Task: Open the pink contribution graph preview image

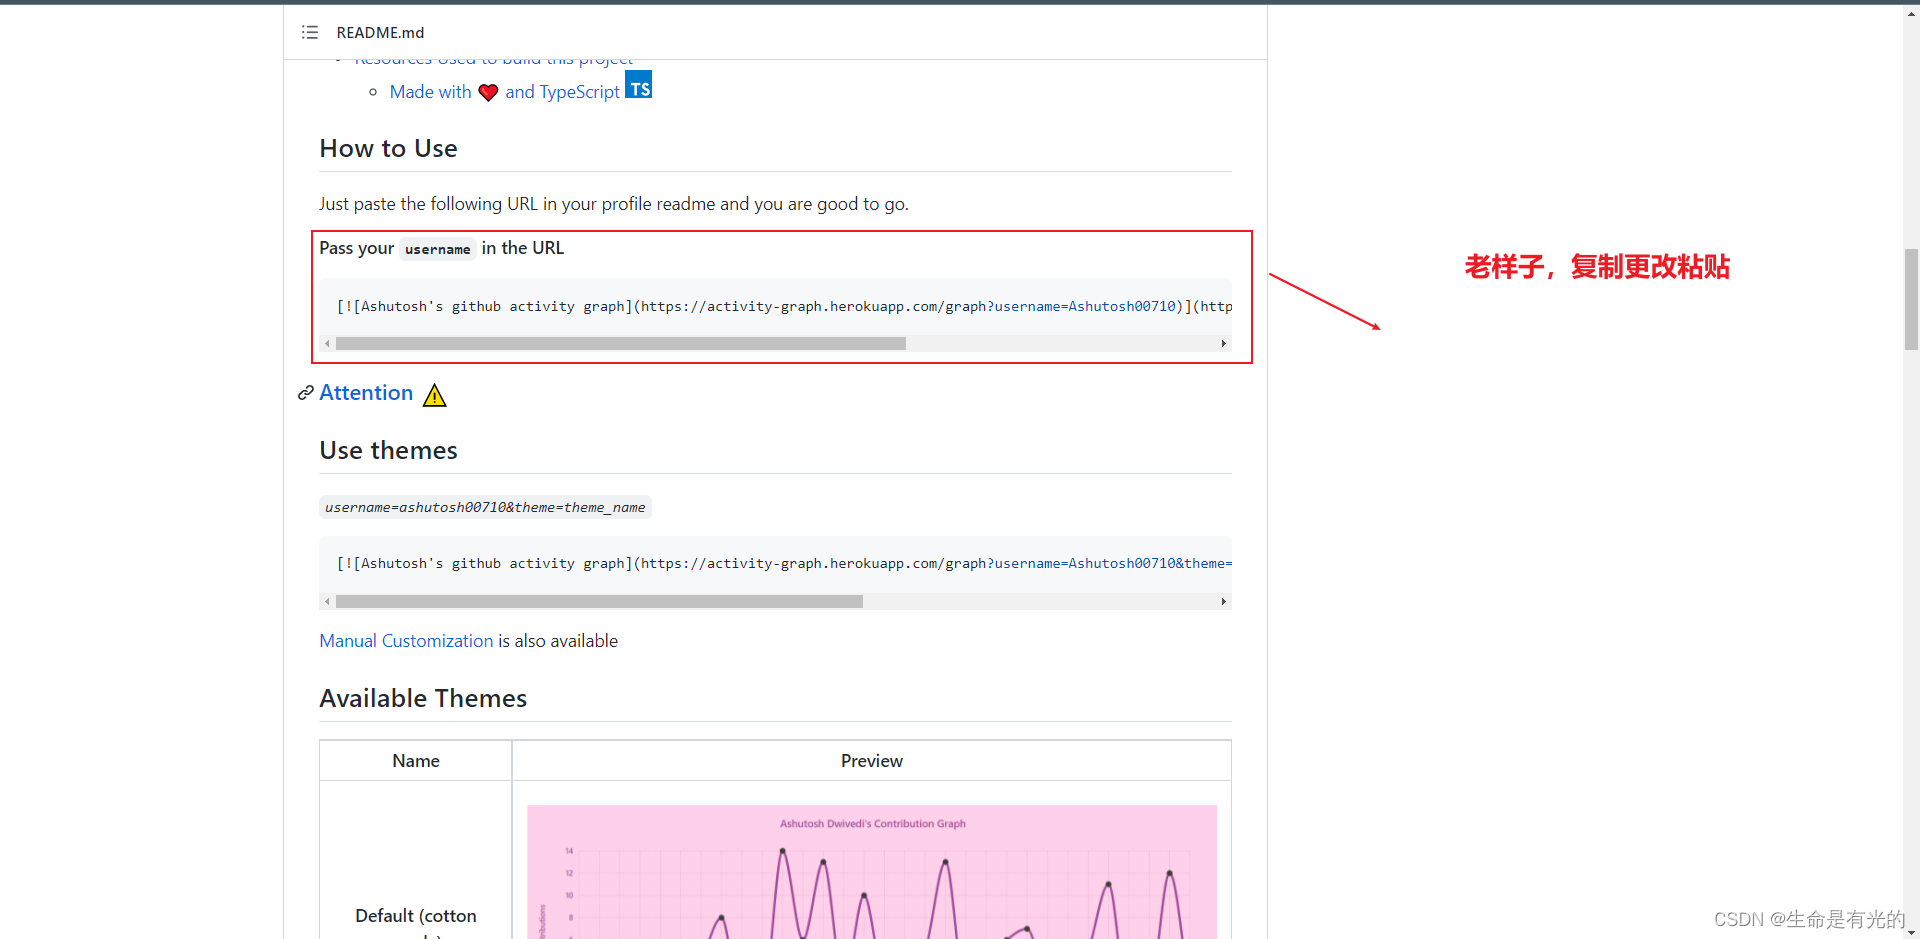Action: click(x=872, y=872)
